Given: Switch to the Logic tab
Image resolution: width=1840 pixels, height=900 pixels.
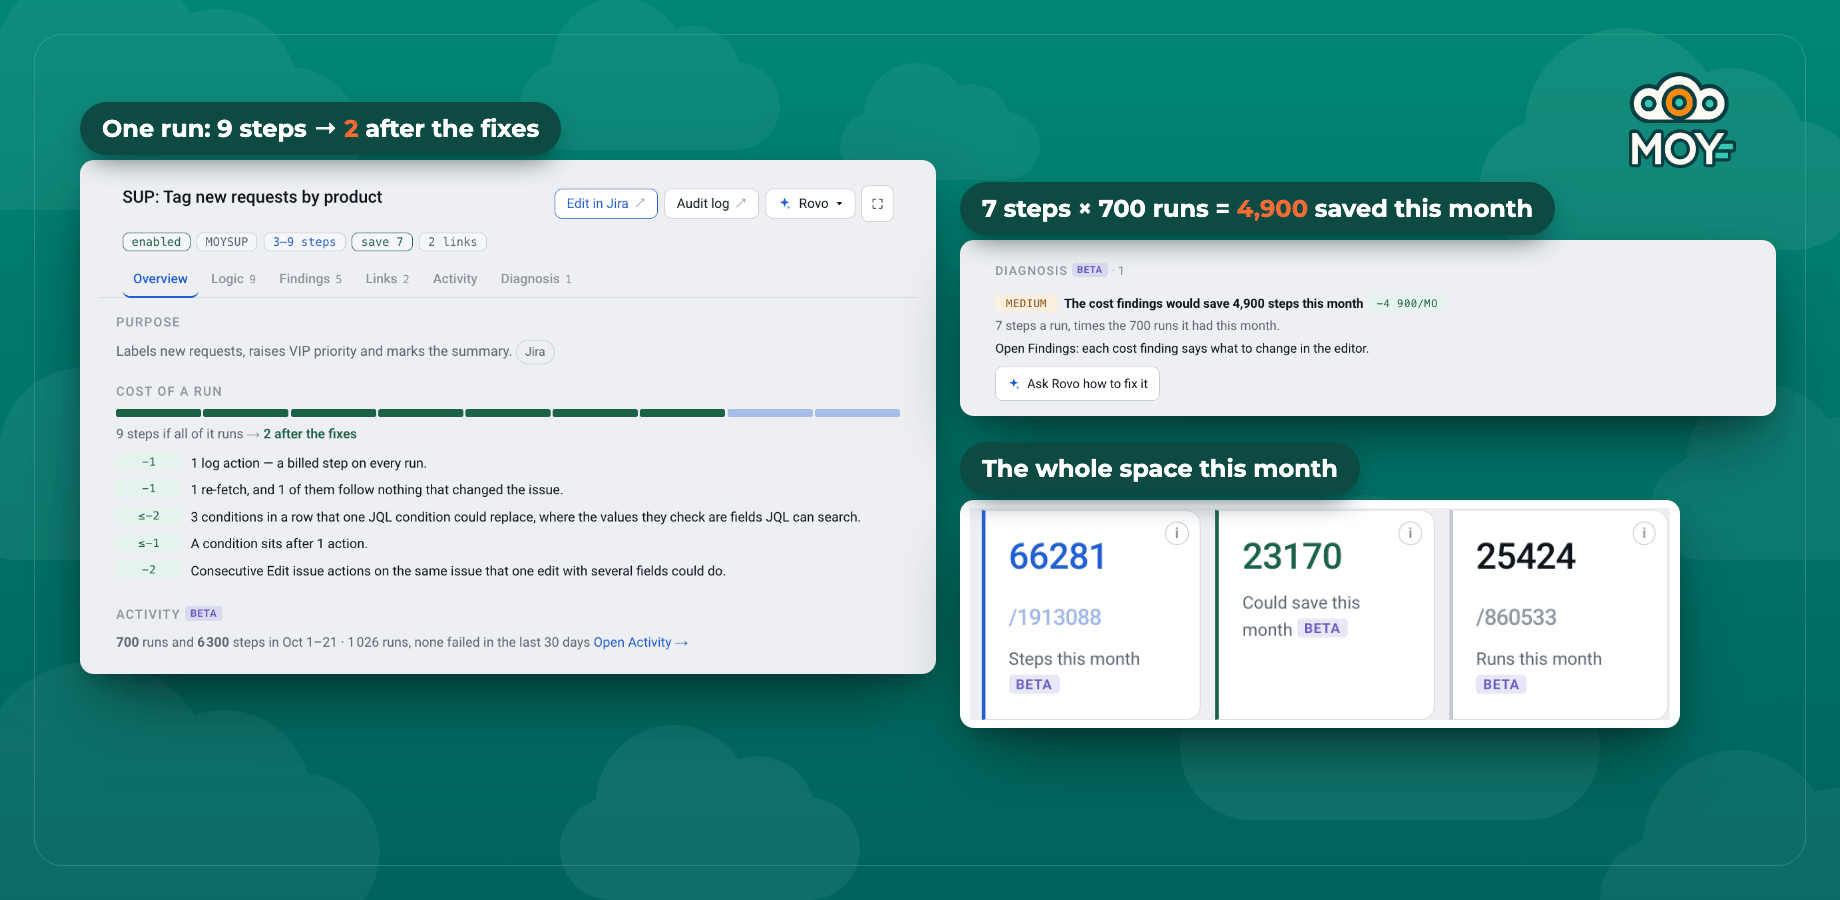Looking at the screenshot, I should point(233,279).
